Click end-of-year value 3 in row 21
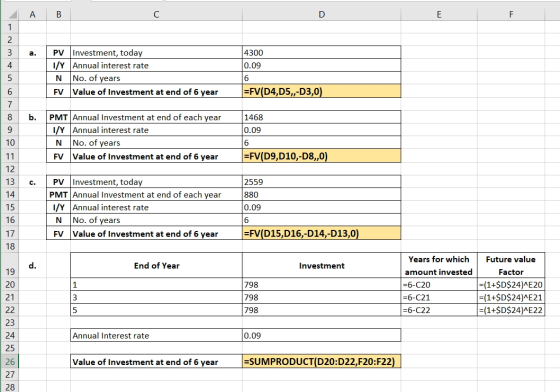560x392 pixels. 156,297
